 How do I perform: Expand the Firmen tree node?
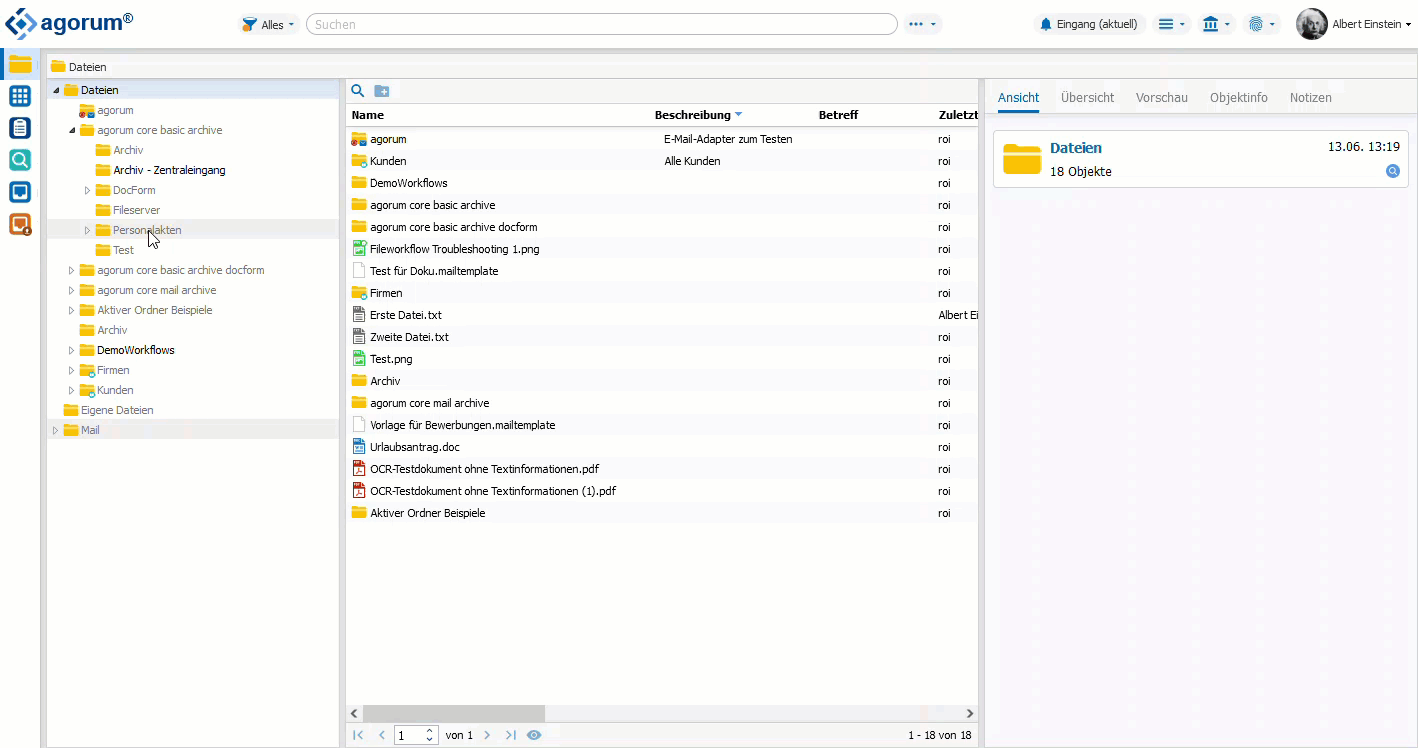pyautogui.click(x=71, y=370)
